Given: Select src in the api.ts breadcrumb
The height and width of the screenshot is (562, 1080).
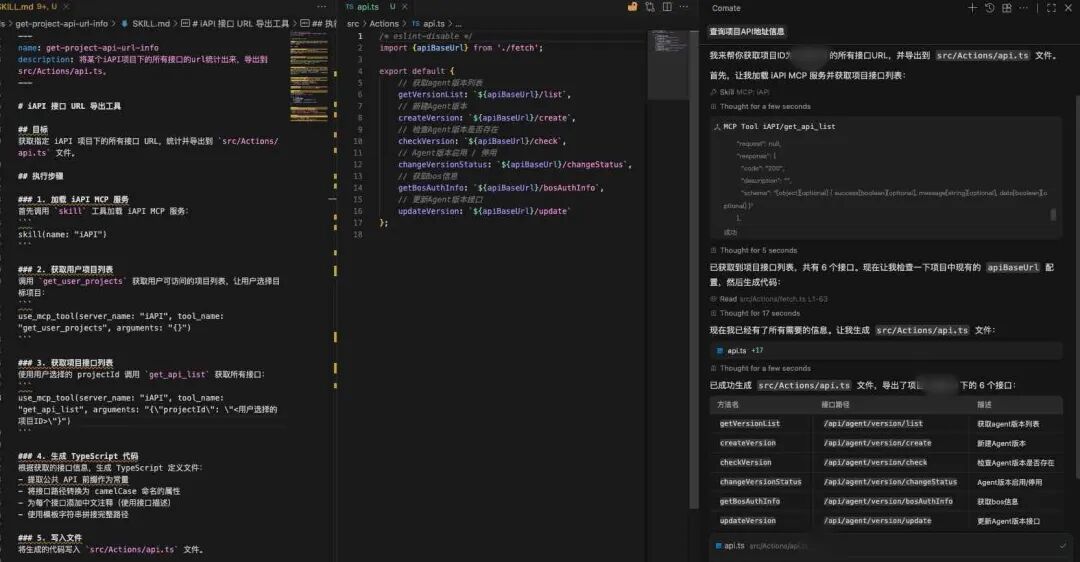Looking at the screenshot, I should tap(353, 23).
